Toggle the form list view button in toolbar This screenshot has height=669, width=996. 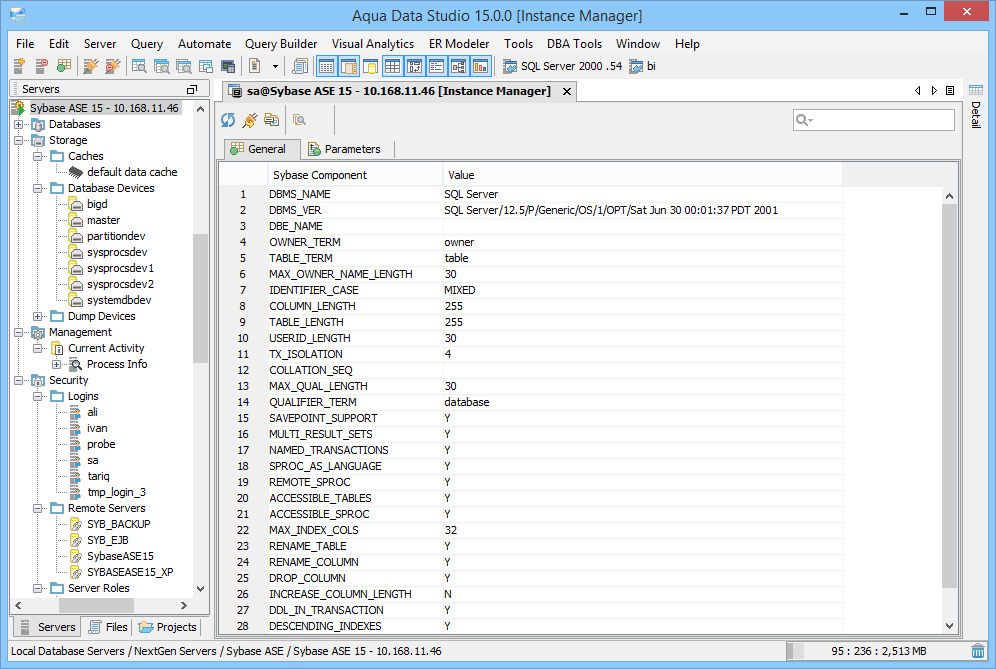[x=436, y=65]
